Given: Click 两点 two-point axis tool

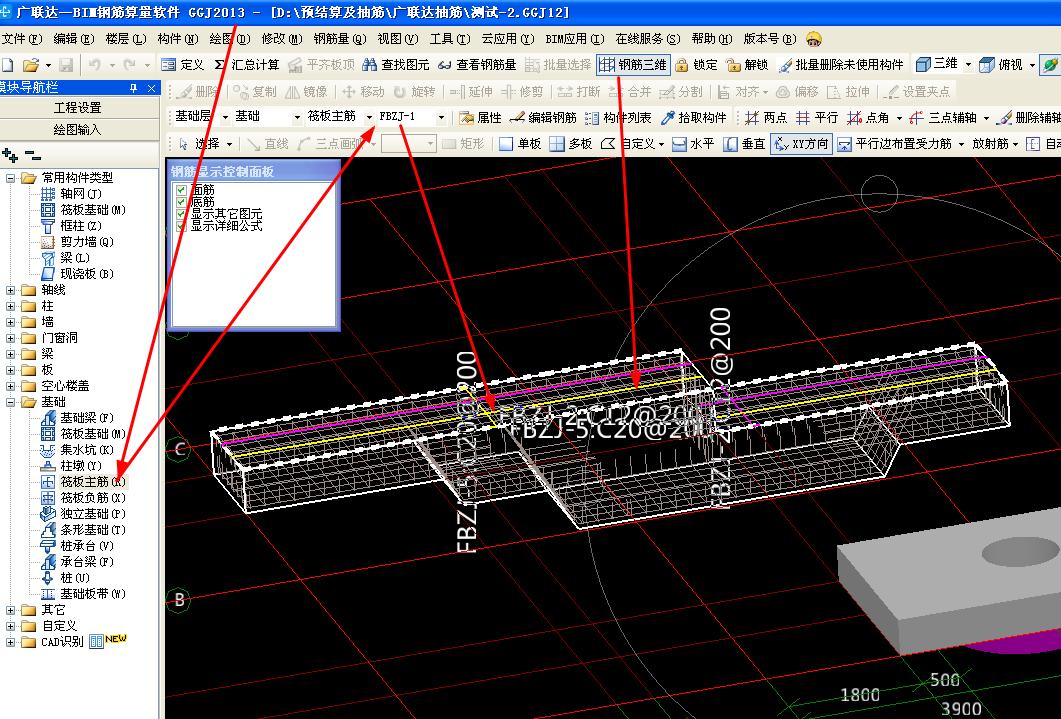Looking at the screenshot, I should pos(766,118).
